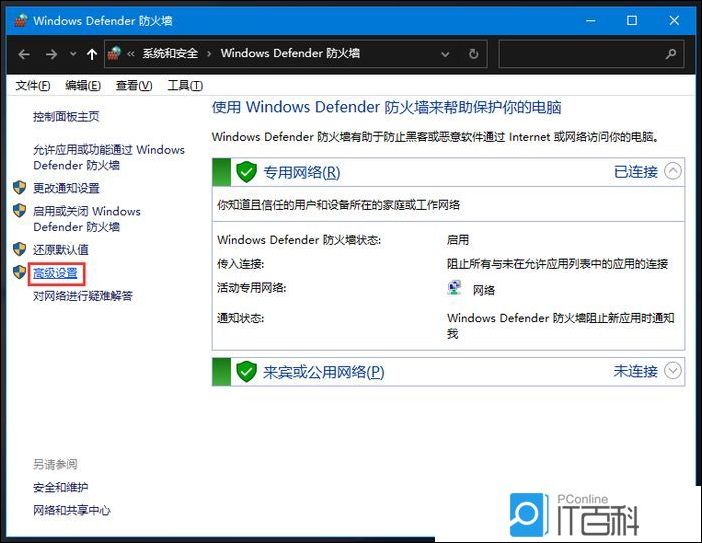Click the search magnifier icon

(670, 54)
